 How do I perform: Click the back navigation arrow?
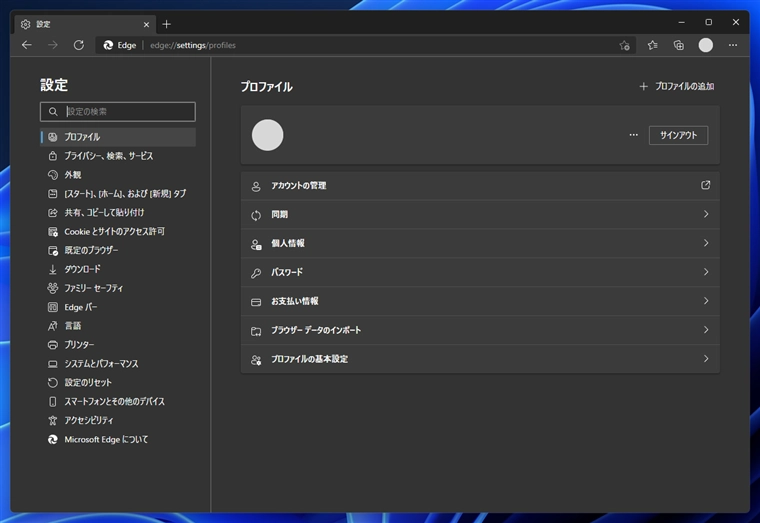click(27, 45)
